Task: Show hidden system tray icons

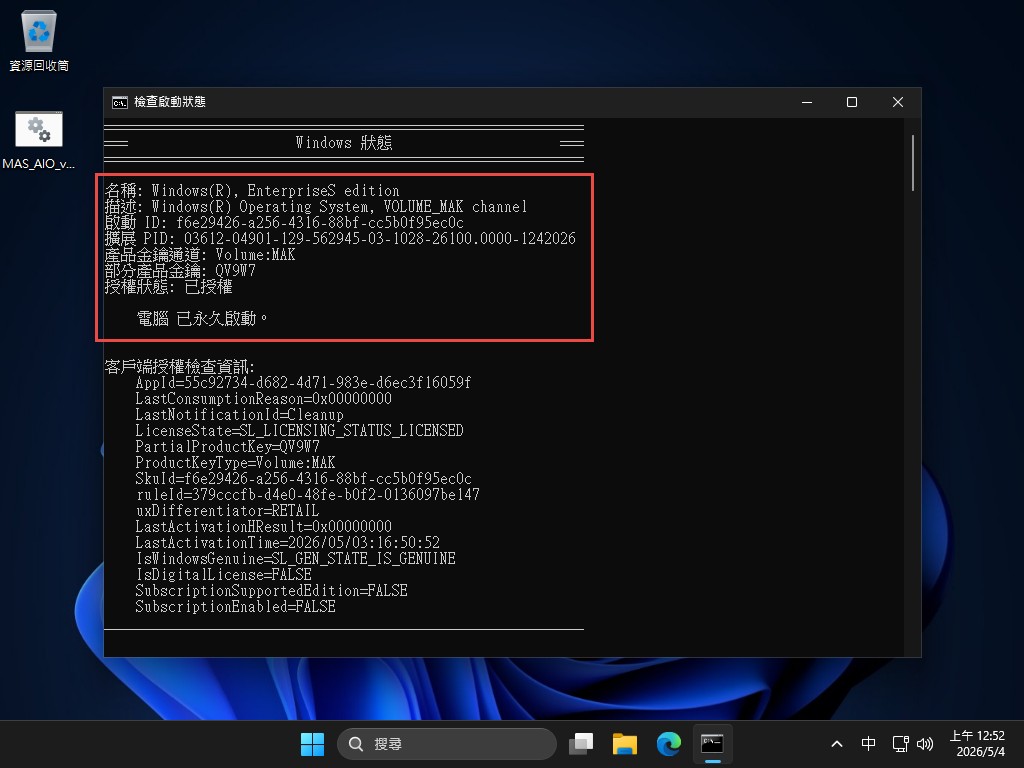Action: tap(837, 744)
